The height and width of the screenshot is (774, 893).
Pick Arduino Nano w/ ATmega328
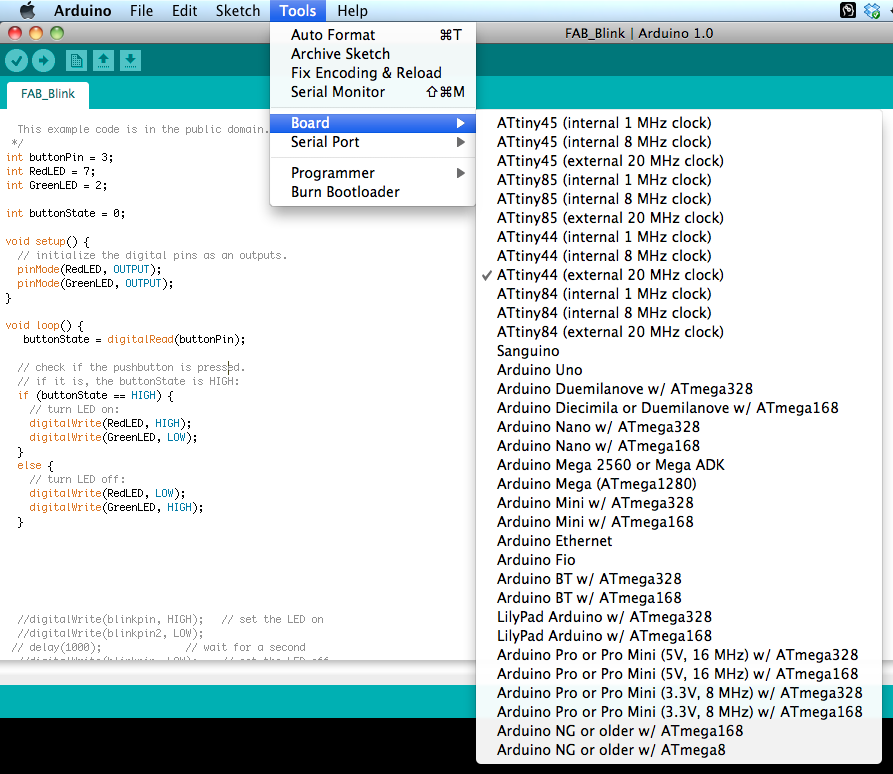678,427
